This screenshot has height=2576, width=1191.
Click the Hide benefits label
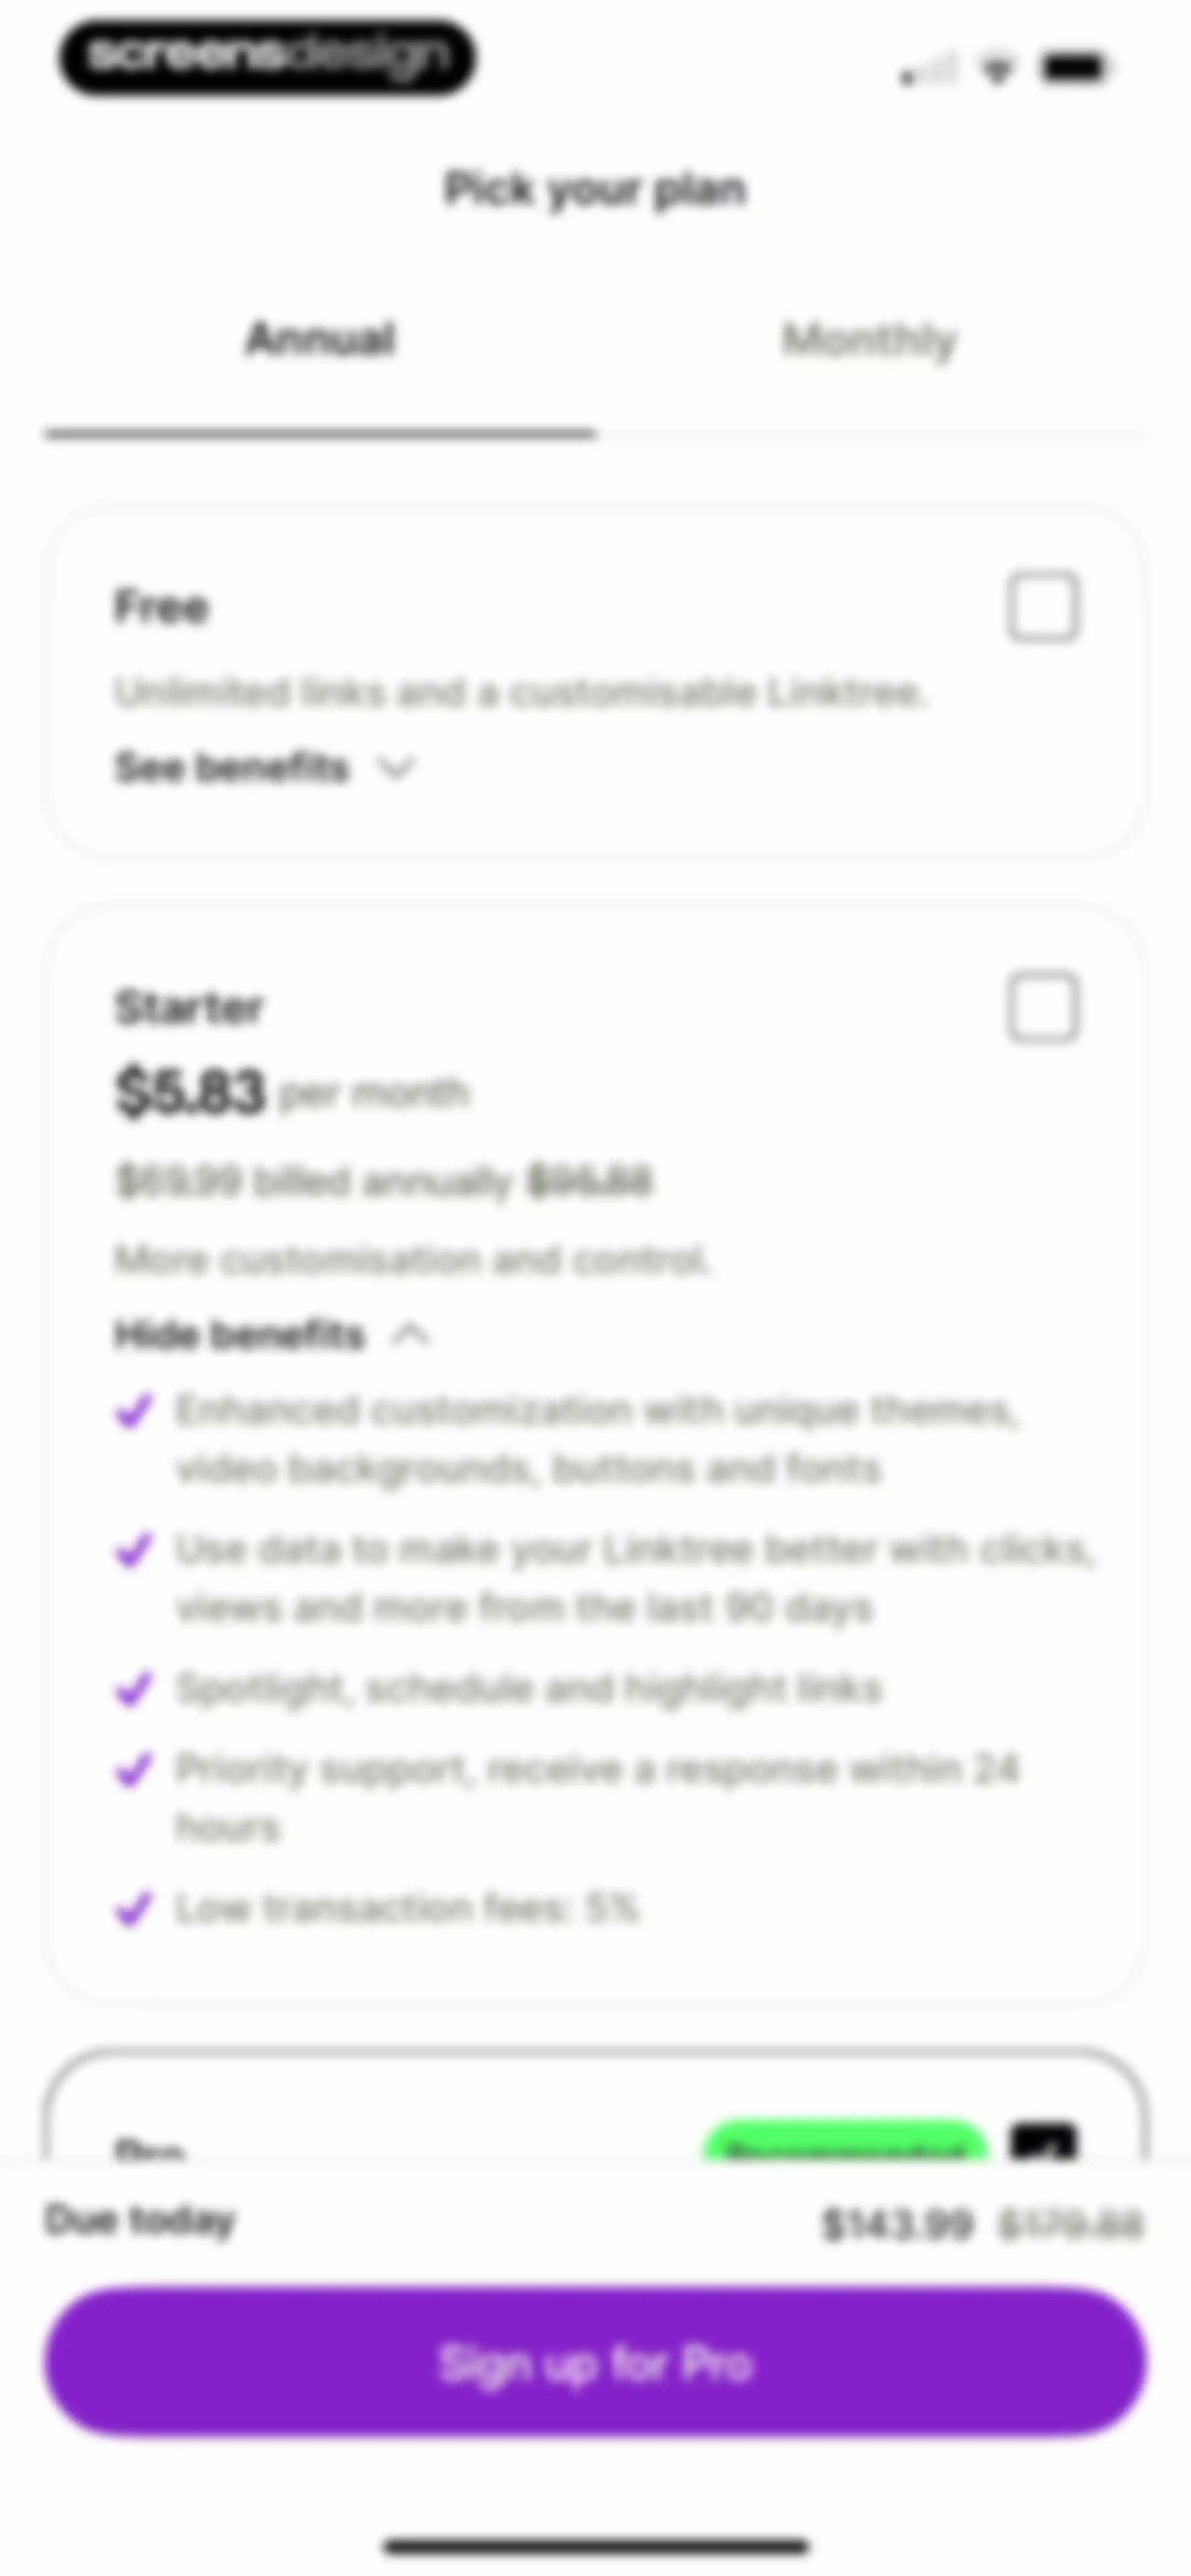(x=240, y=1335)
